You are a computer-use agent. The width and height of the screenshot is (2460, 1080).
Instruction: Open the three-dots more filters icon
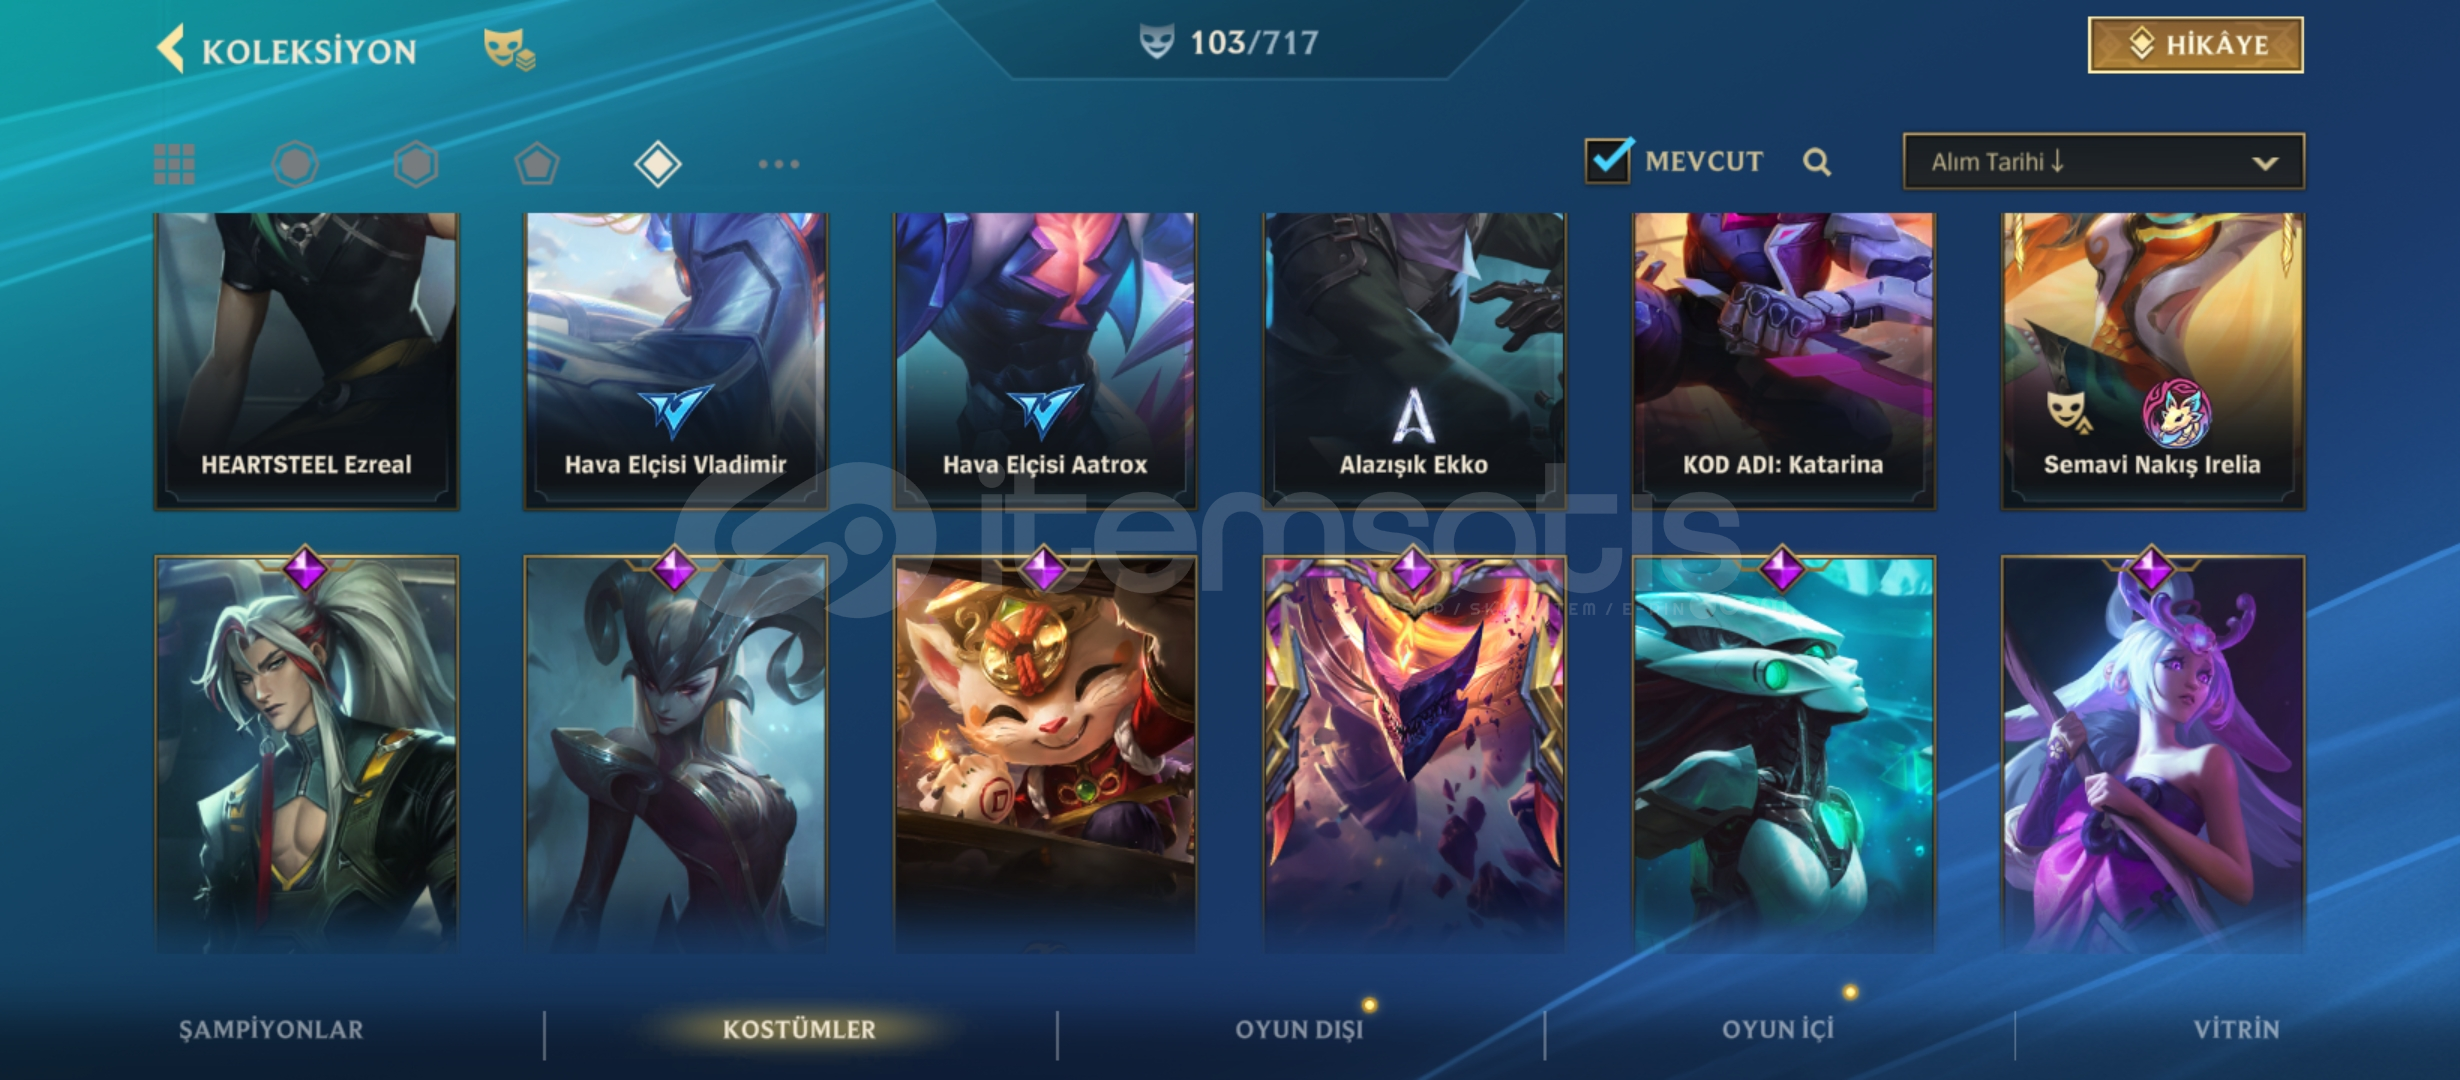[778, 164]
